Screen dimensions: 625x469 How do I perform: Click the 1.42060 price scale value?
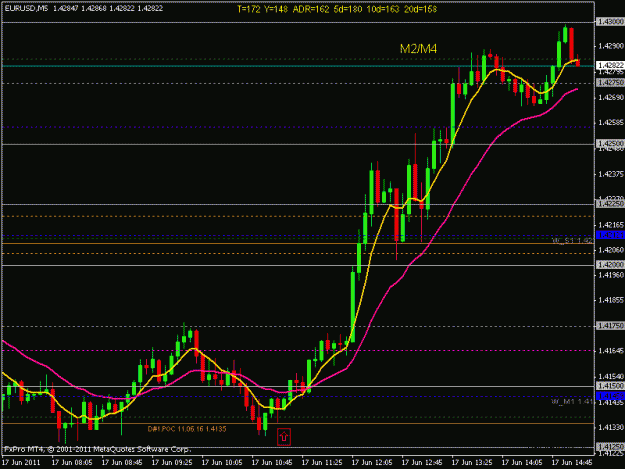[610, 250]
